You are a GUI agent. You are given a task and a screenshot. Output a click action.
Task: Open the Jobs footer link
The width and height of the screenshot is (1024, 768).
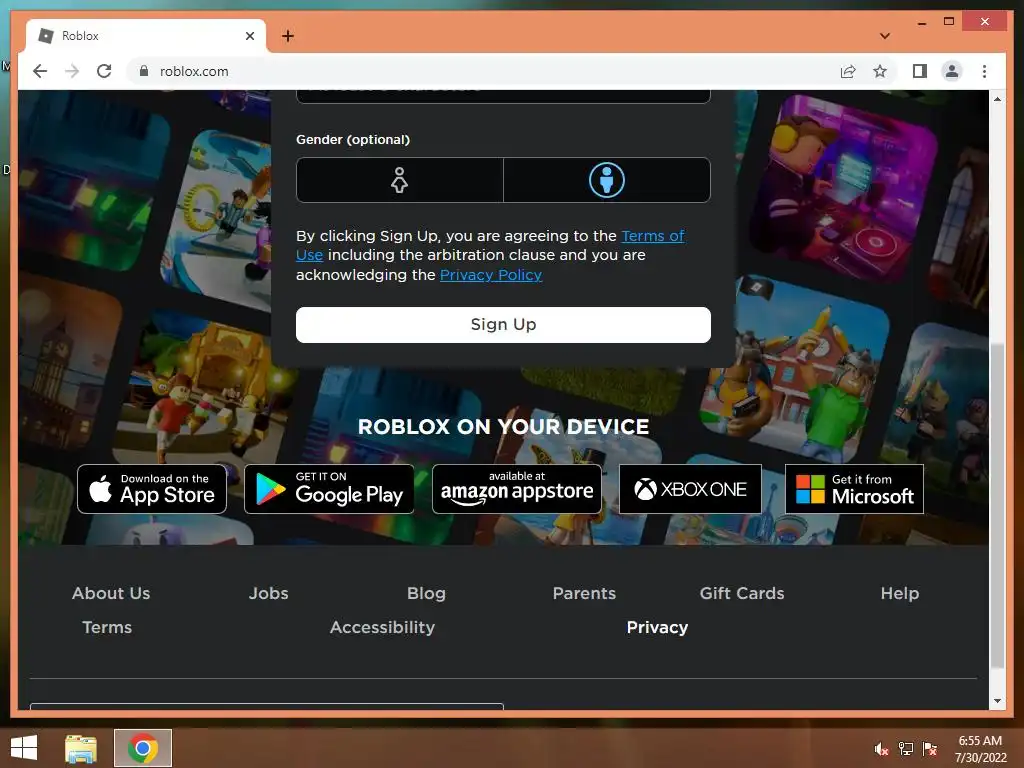pos(268,593)
